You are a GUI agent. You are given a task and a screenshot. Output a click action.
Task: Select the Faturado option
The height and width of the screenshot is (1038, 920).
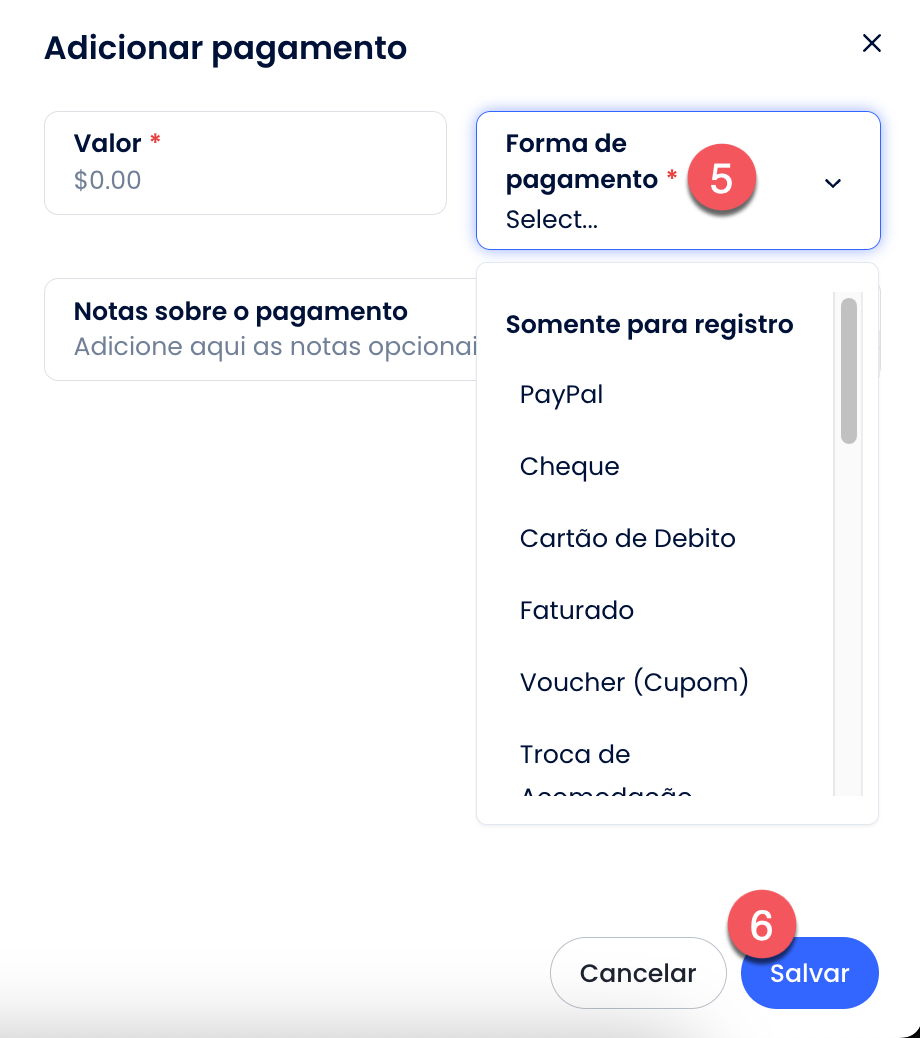(x=576, y=610)
